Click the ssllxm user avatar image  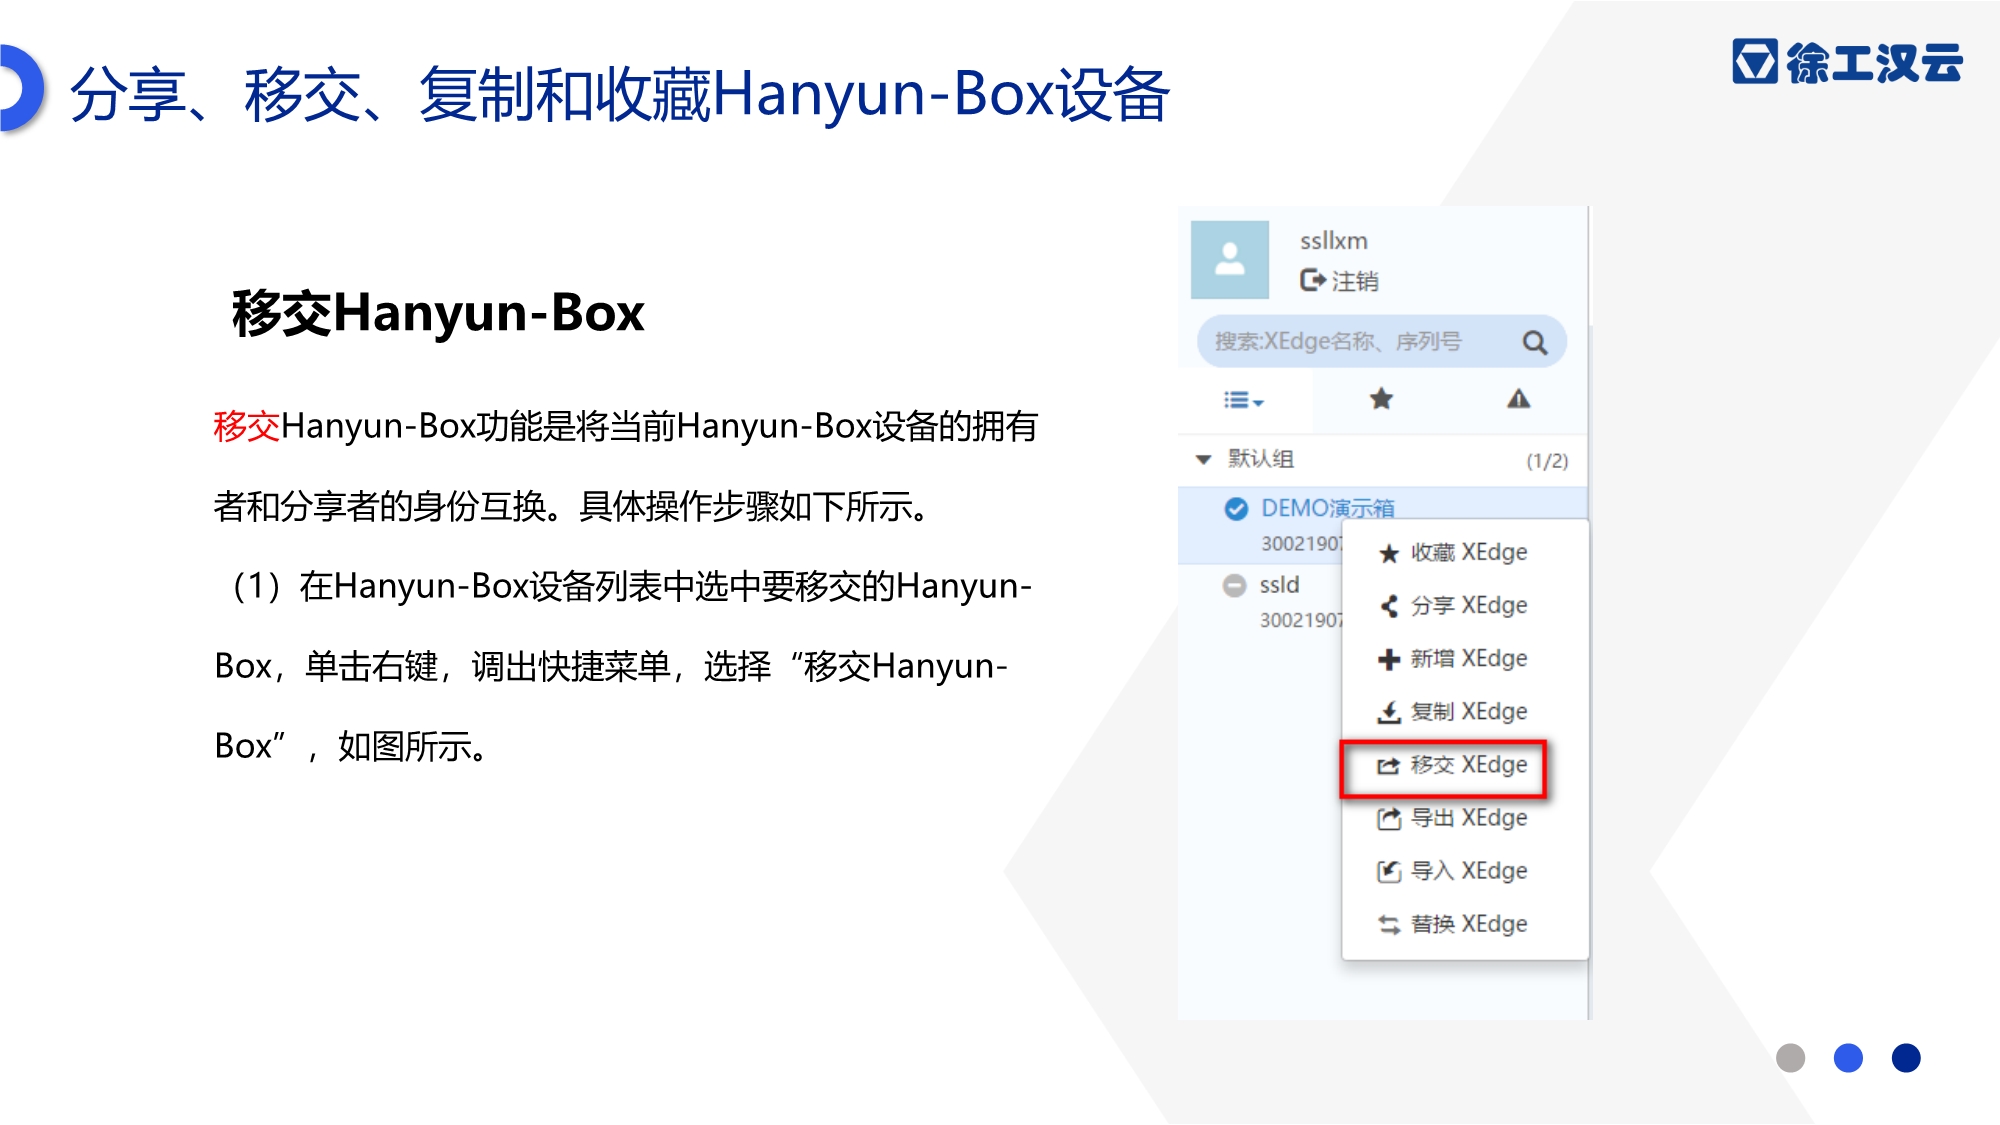1229,259
